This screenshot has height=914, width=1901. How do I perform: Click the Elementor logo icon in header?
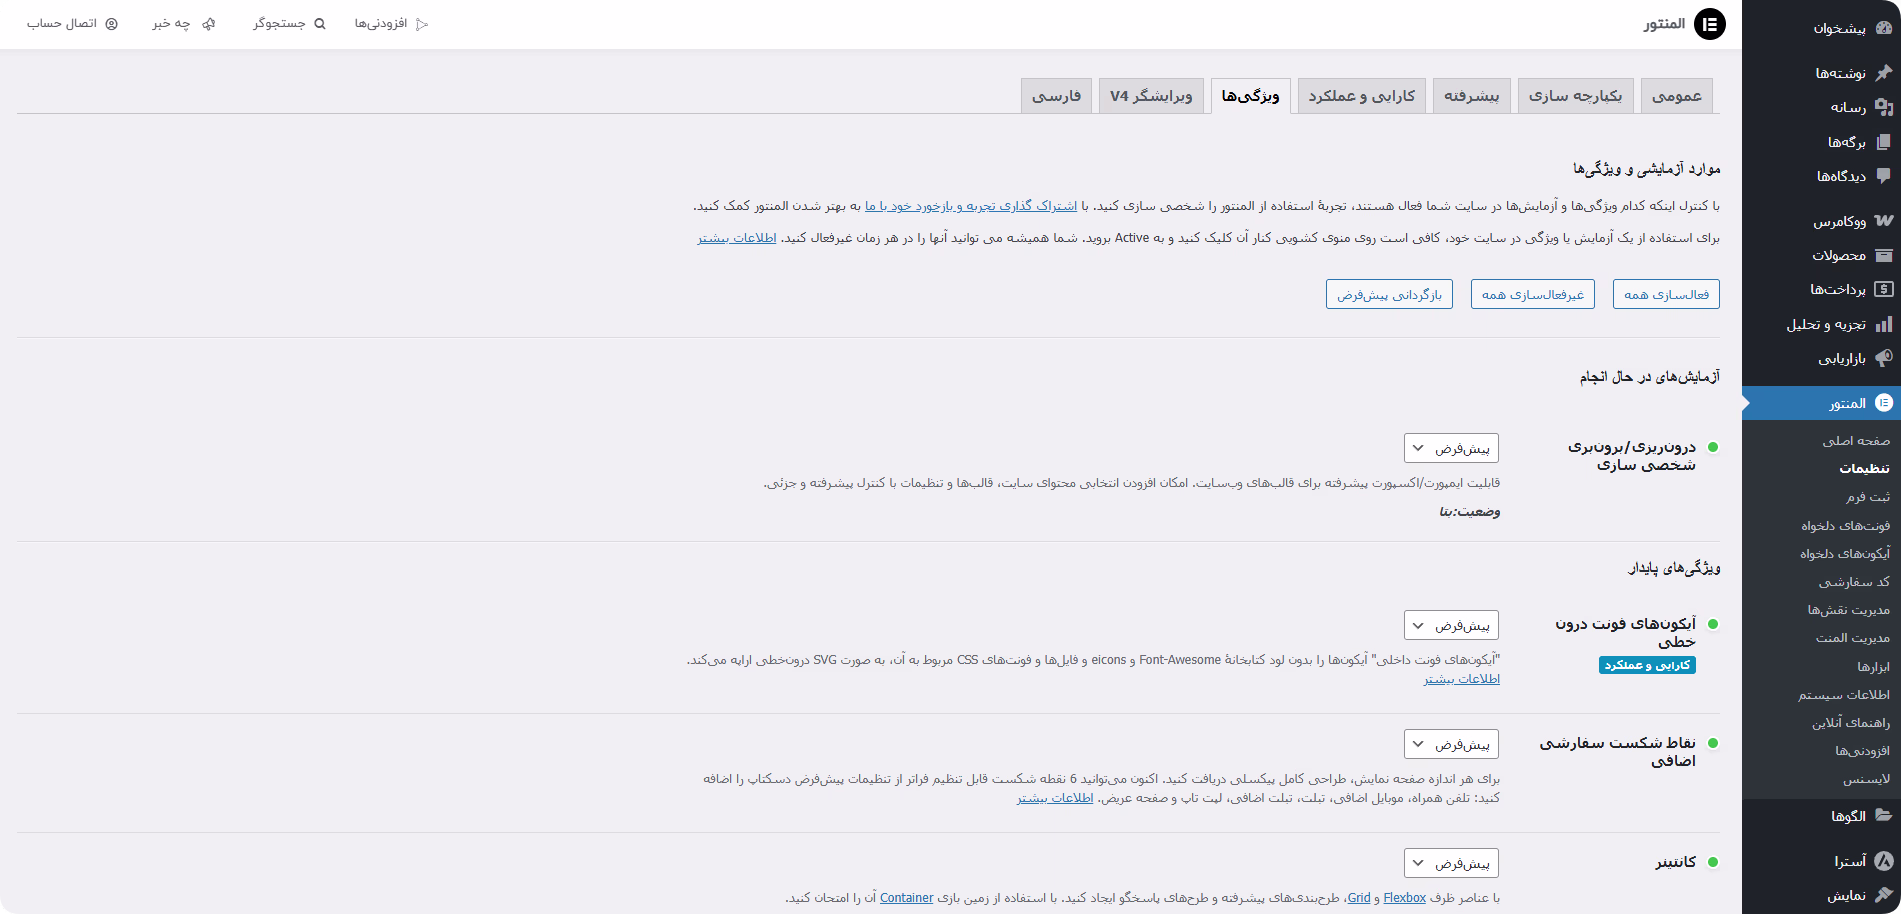1710,24
